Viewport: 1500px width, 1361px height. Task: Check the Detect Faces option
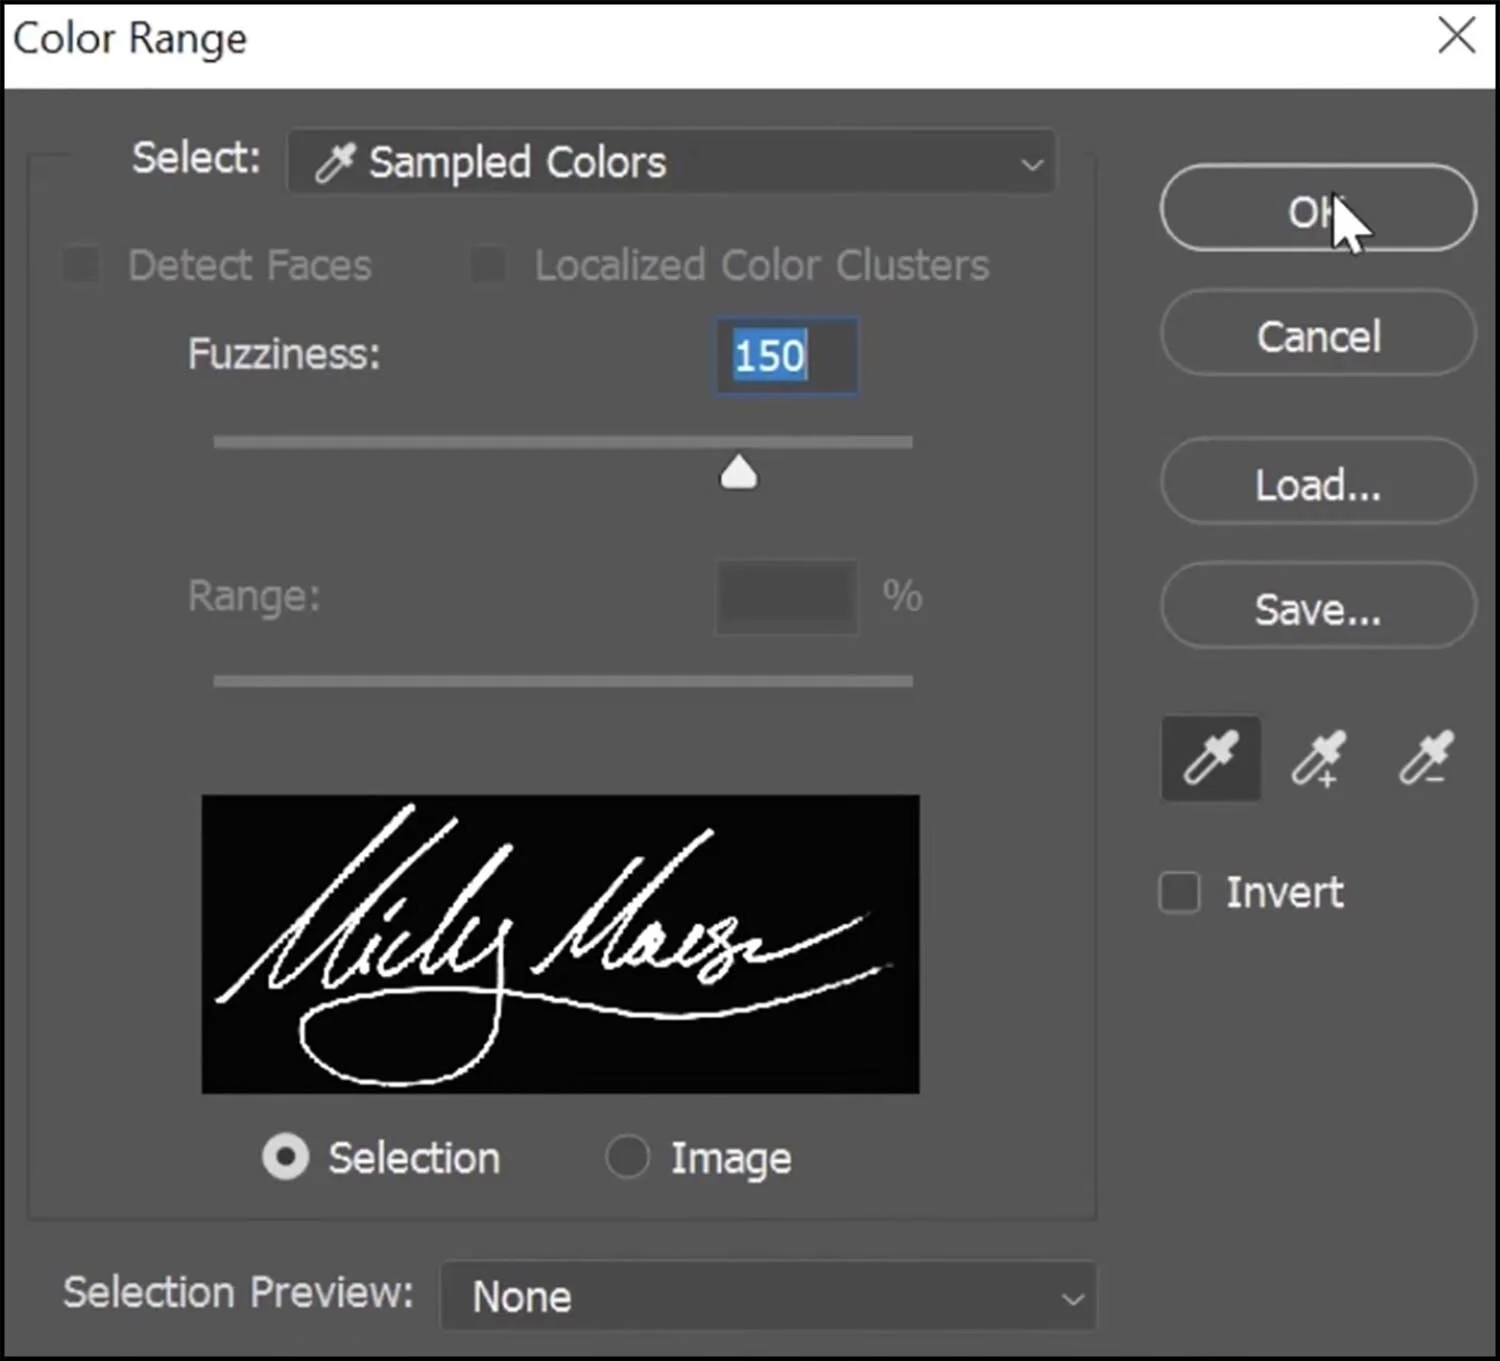(x=81, y=265)
